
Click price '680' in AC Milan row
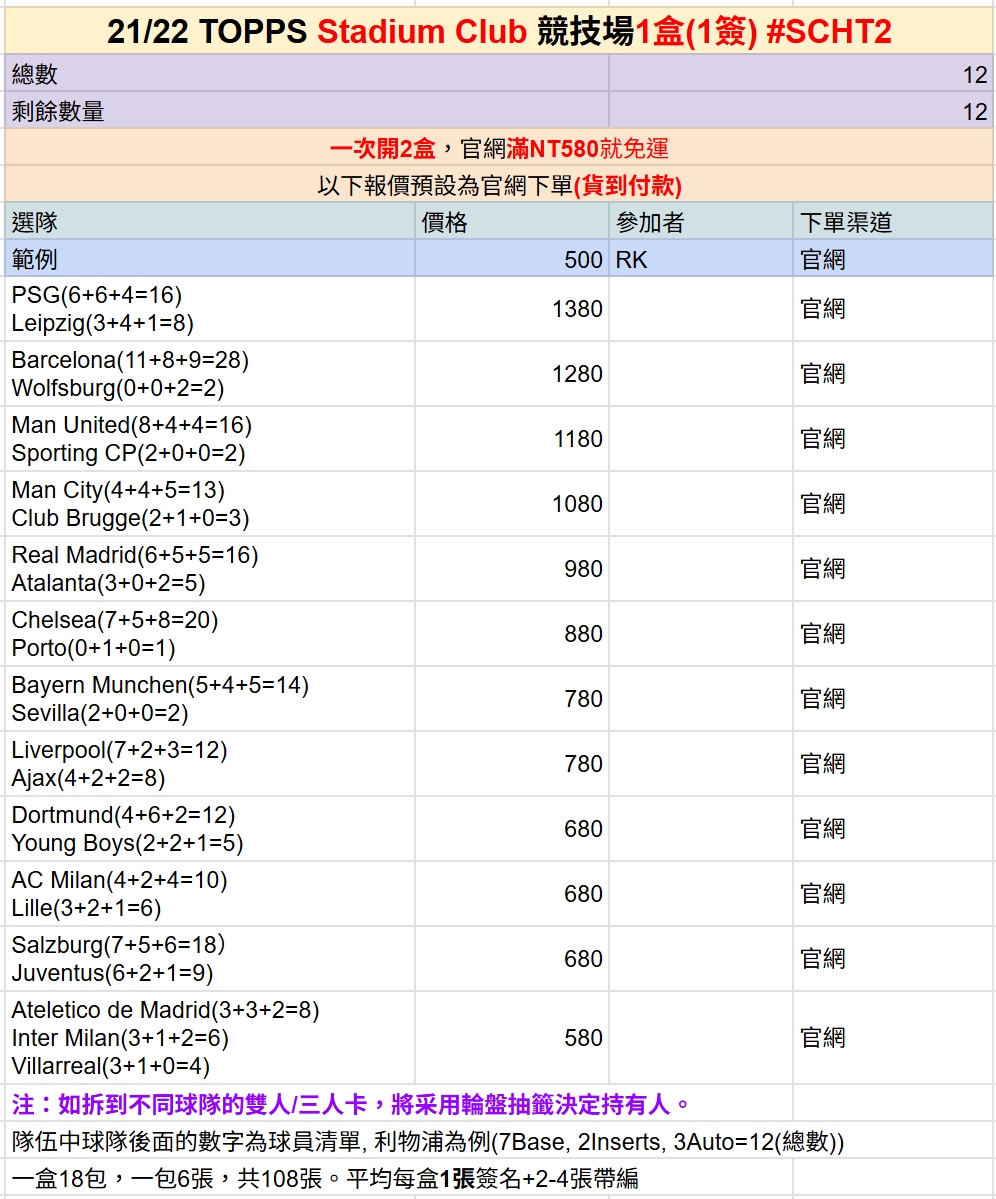click(x=511, y=894)
